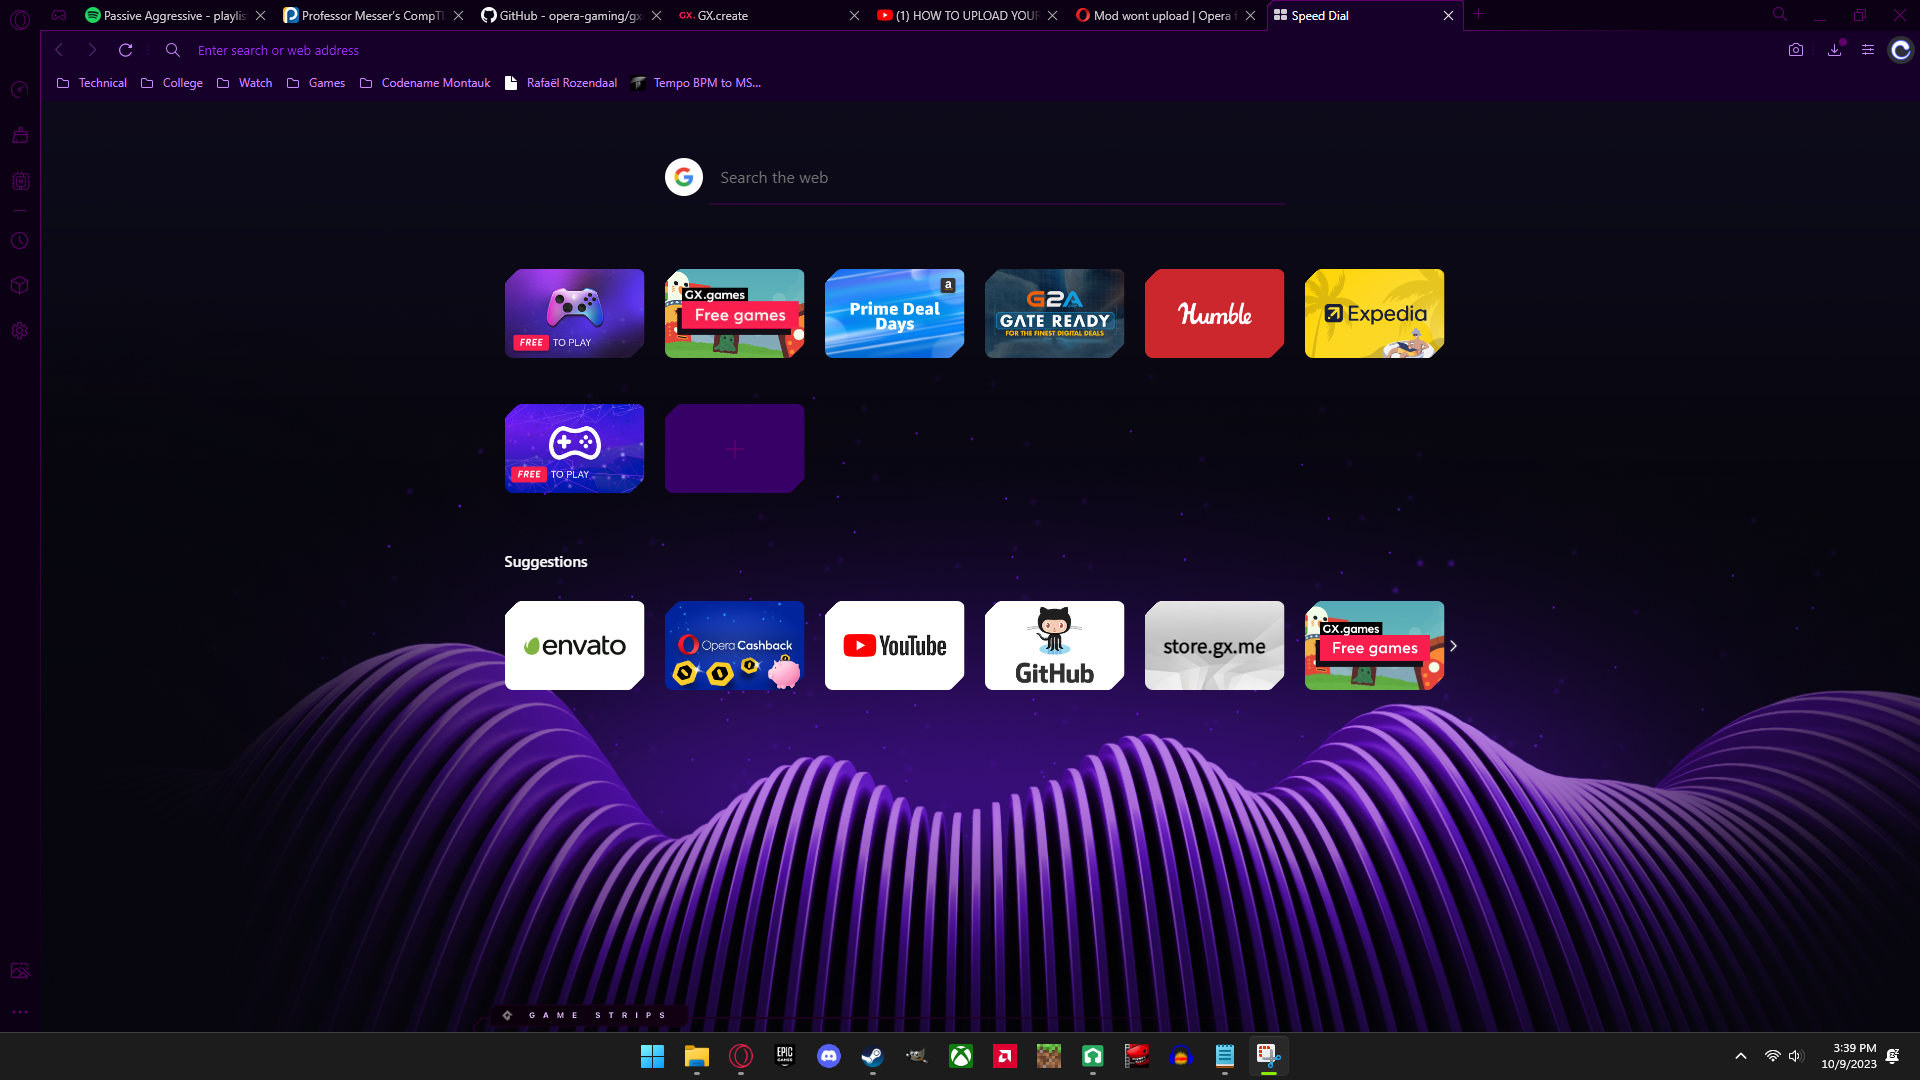Show more suggestions with the right chevron
The image size is (1920, 1080).
click(1453, 646)
